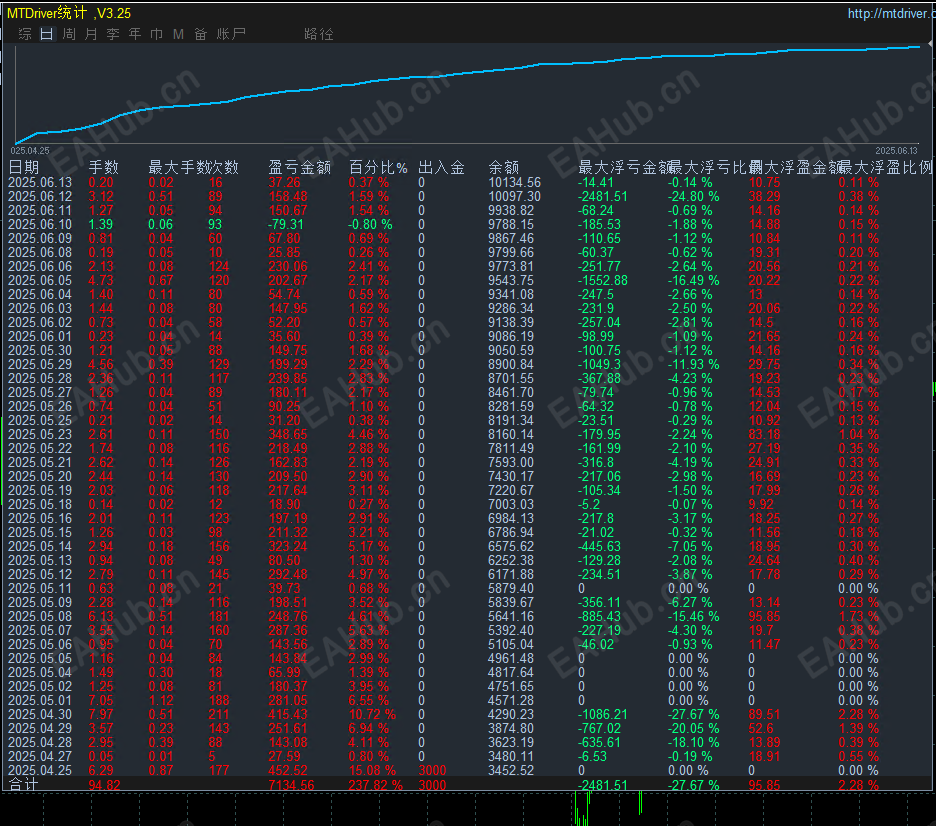Click the 百分比% column header
936x826 pixels.
(378, 167)
